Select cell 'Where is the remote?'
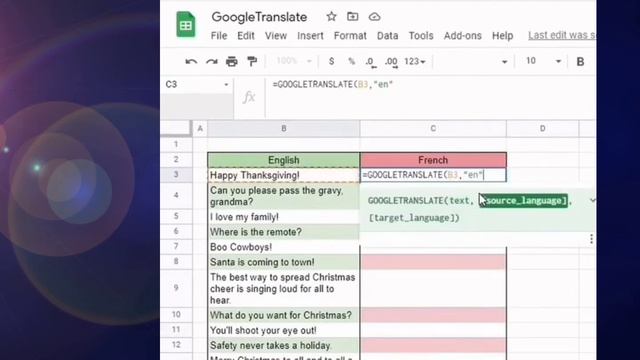Viewport: 640px width, 360px height. click(284, 232)
